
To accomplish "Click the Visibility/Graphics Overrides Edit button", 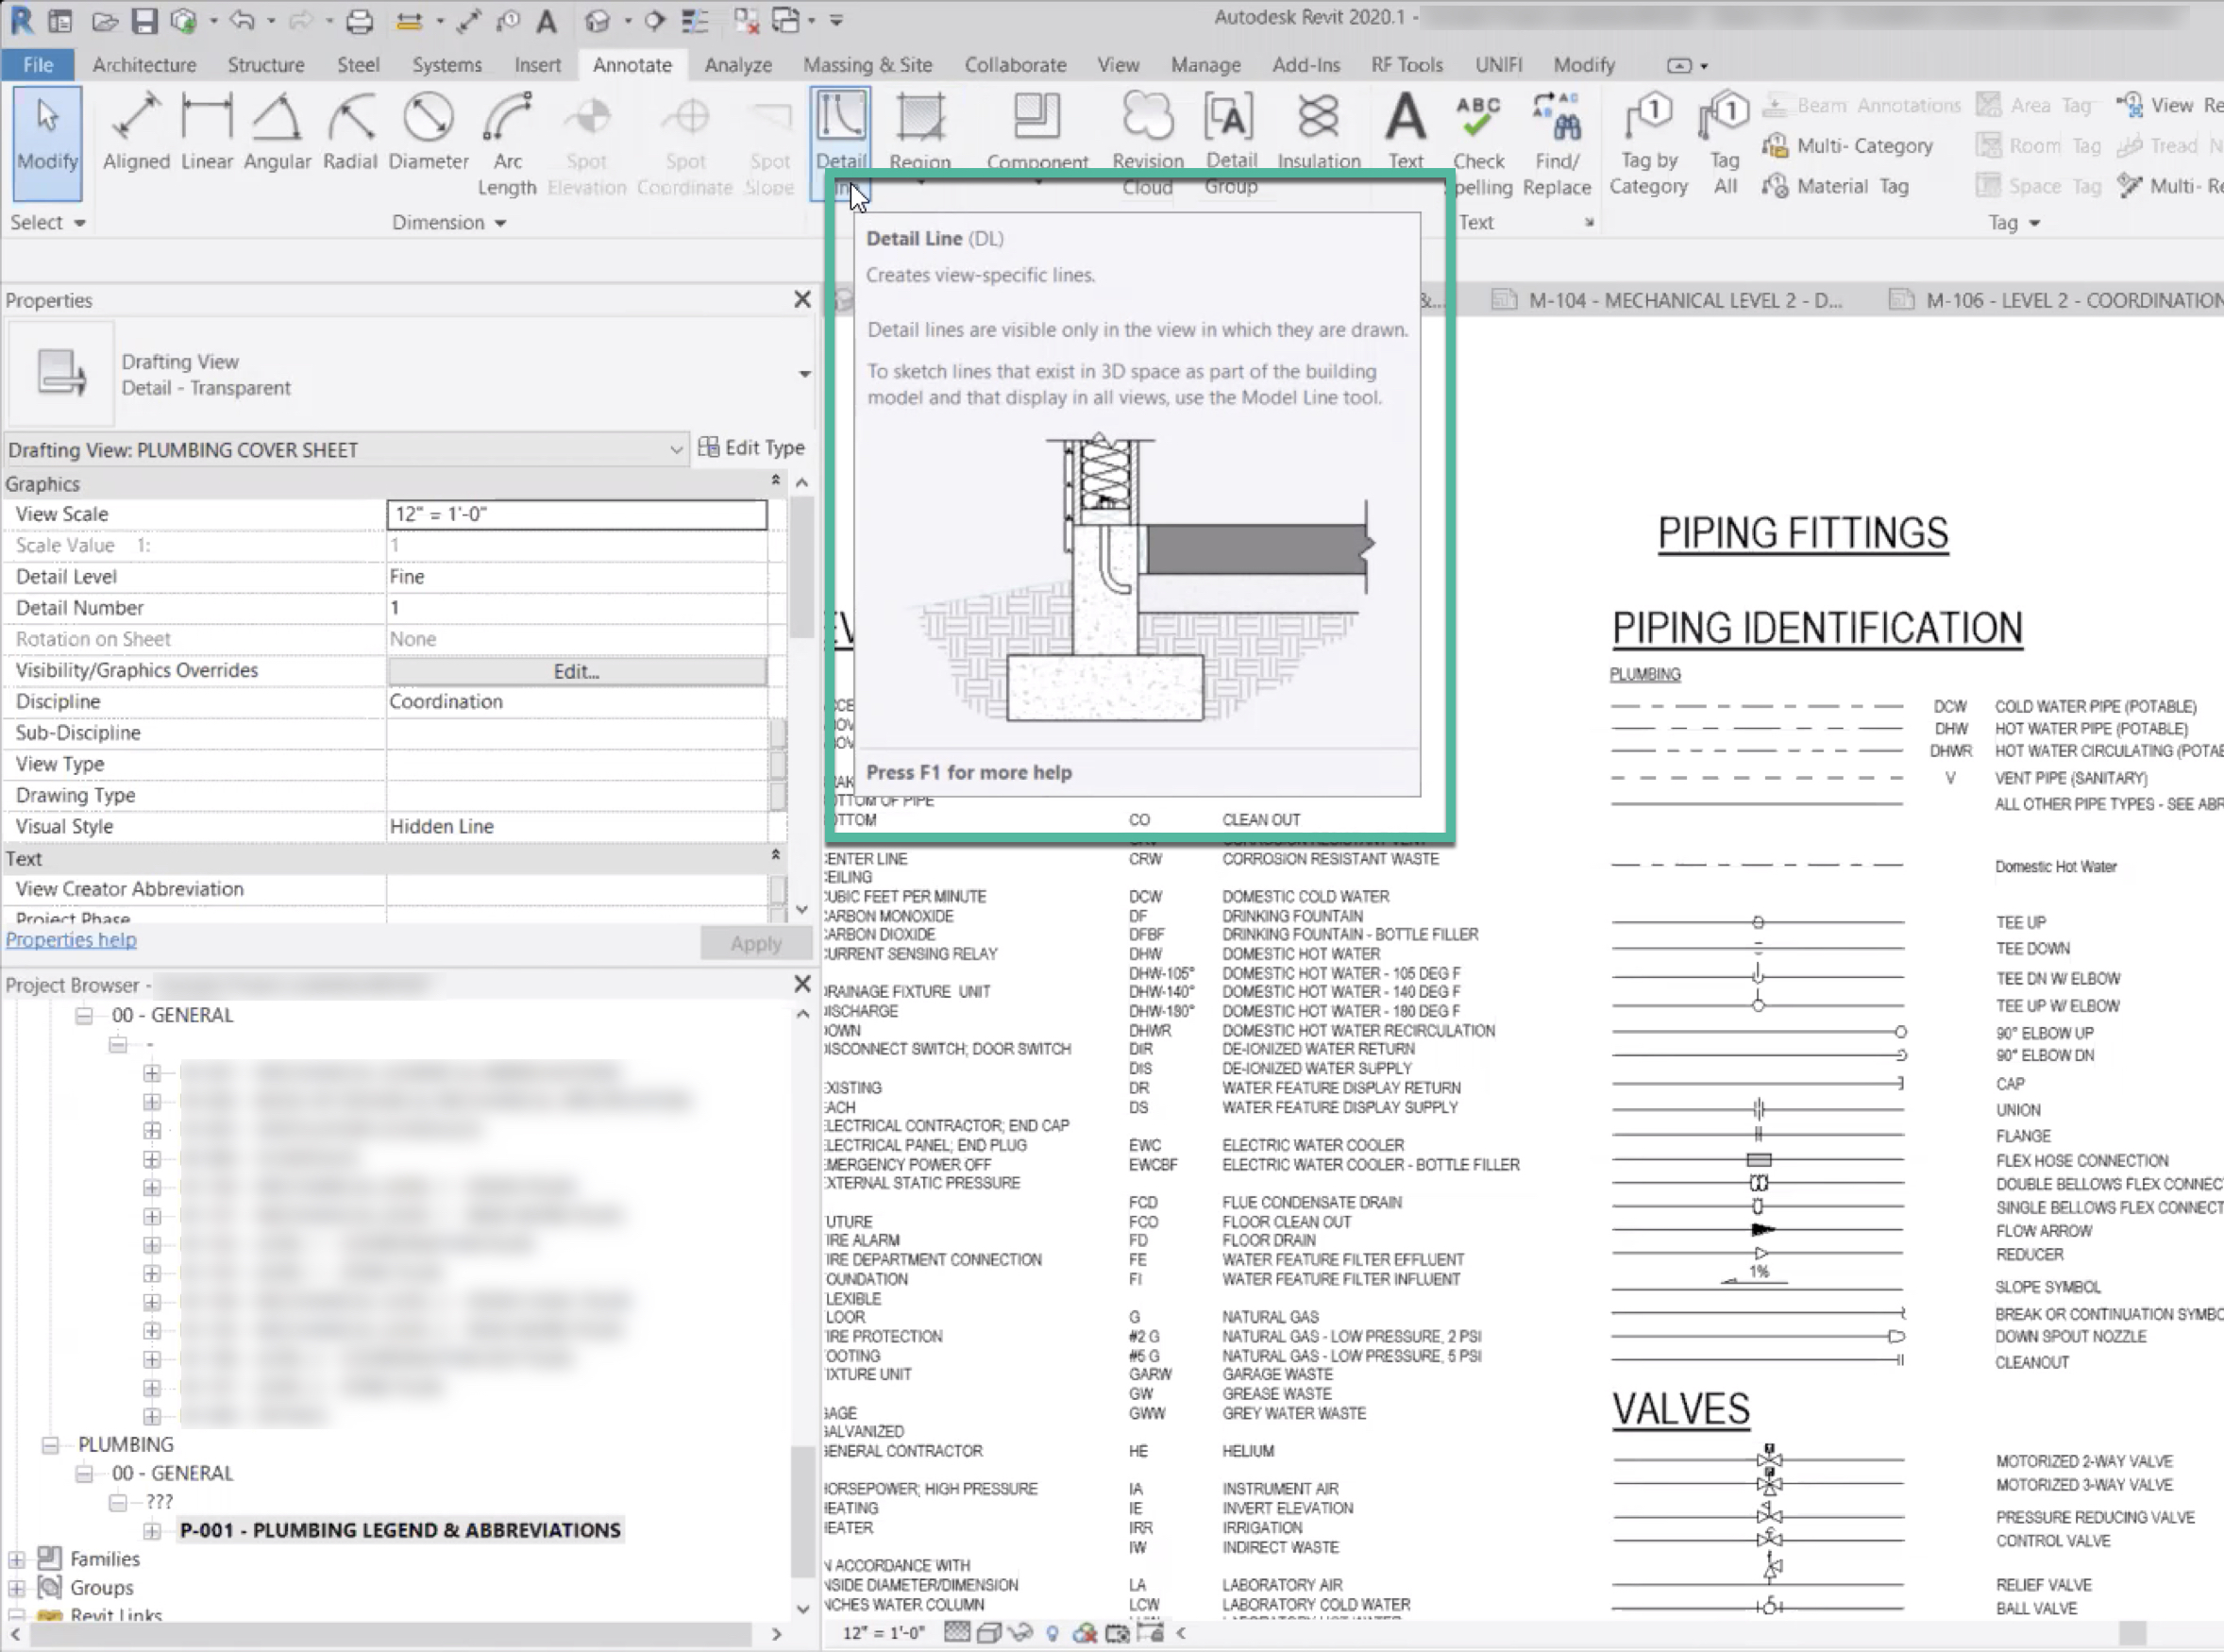I will [574, 670].
